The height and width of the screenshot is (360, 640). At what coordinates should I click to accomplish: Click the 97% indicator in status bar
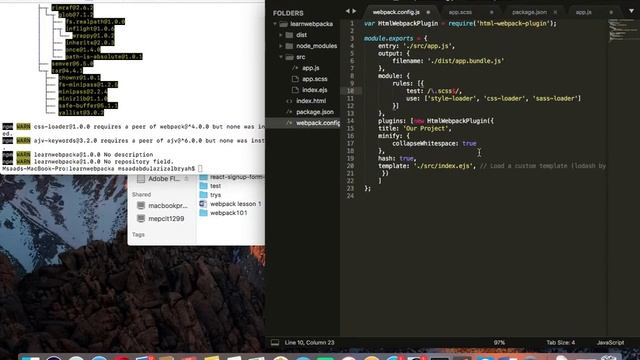[x=499, y=343]
